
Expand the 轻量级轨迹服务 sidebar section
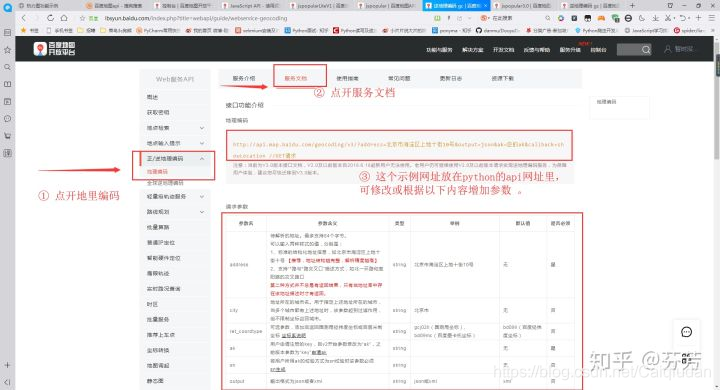point(202,197)
